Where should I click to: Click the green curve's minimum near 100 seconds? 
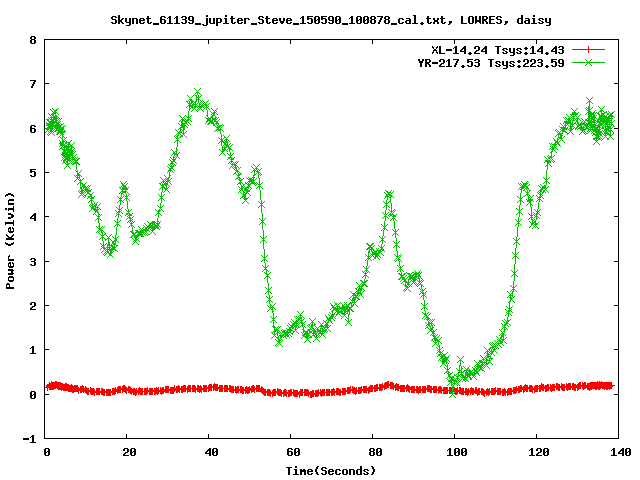coord(453,389)
